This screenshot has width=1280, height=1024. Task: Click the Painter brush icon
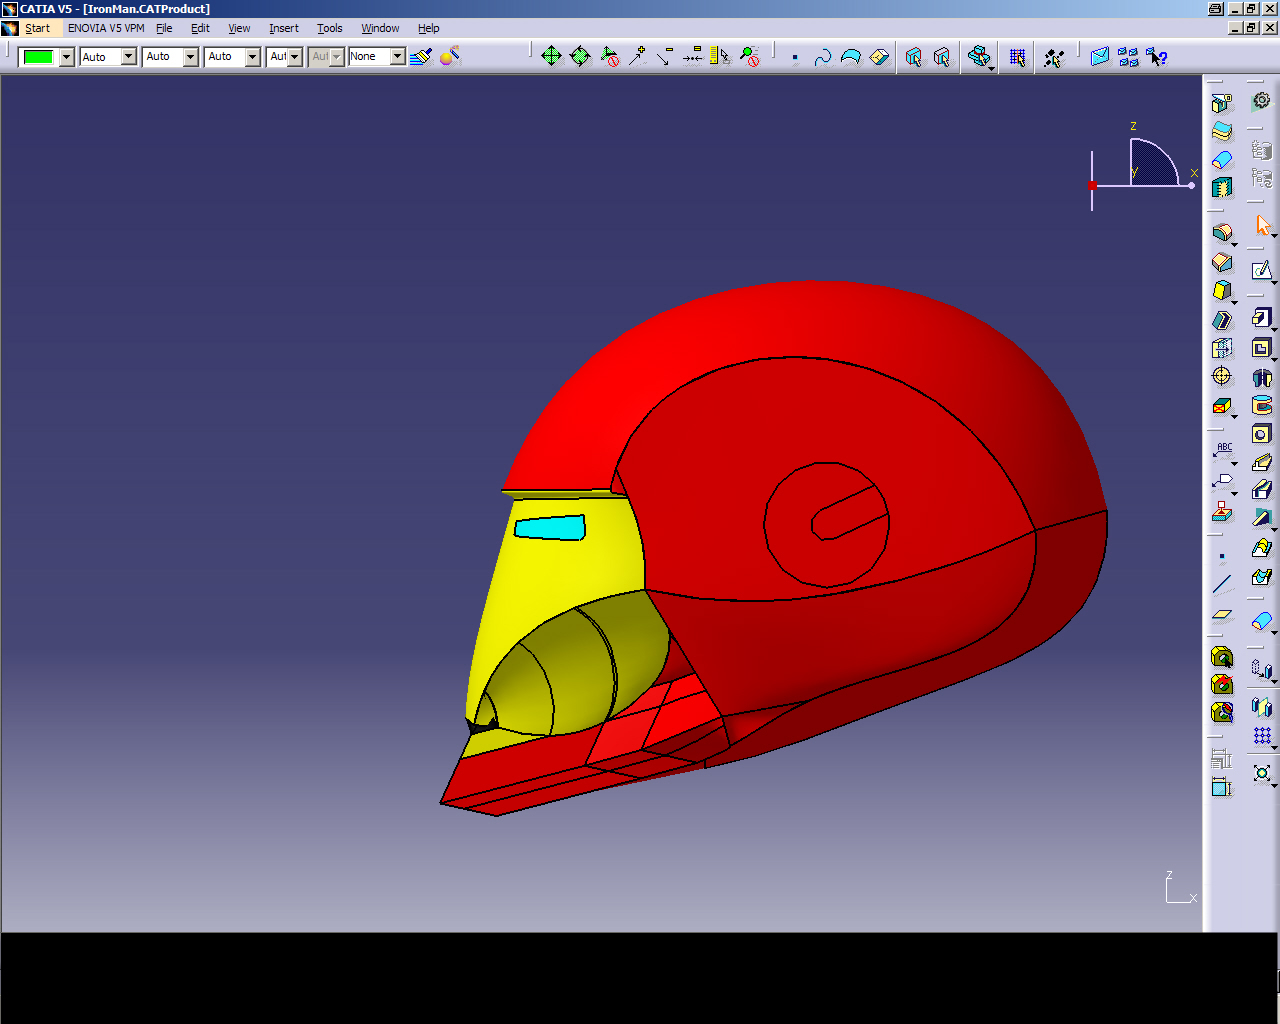click(x=421, y=57)
